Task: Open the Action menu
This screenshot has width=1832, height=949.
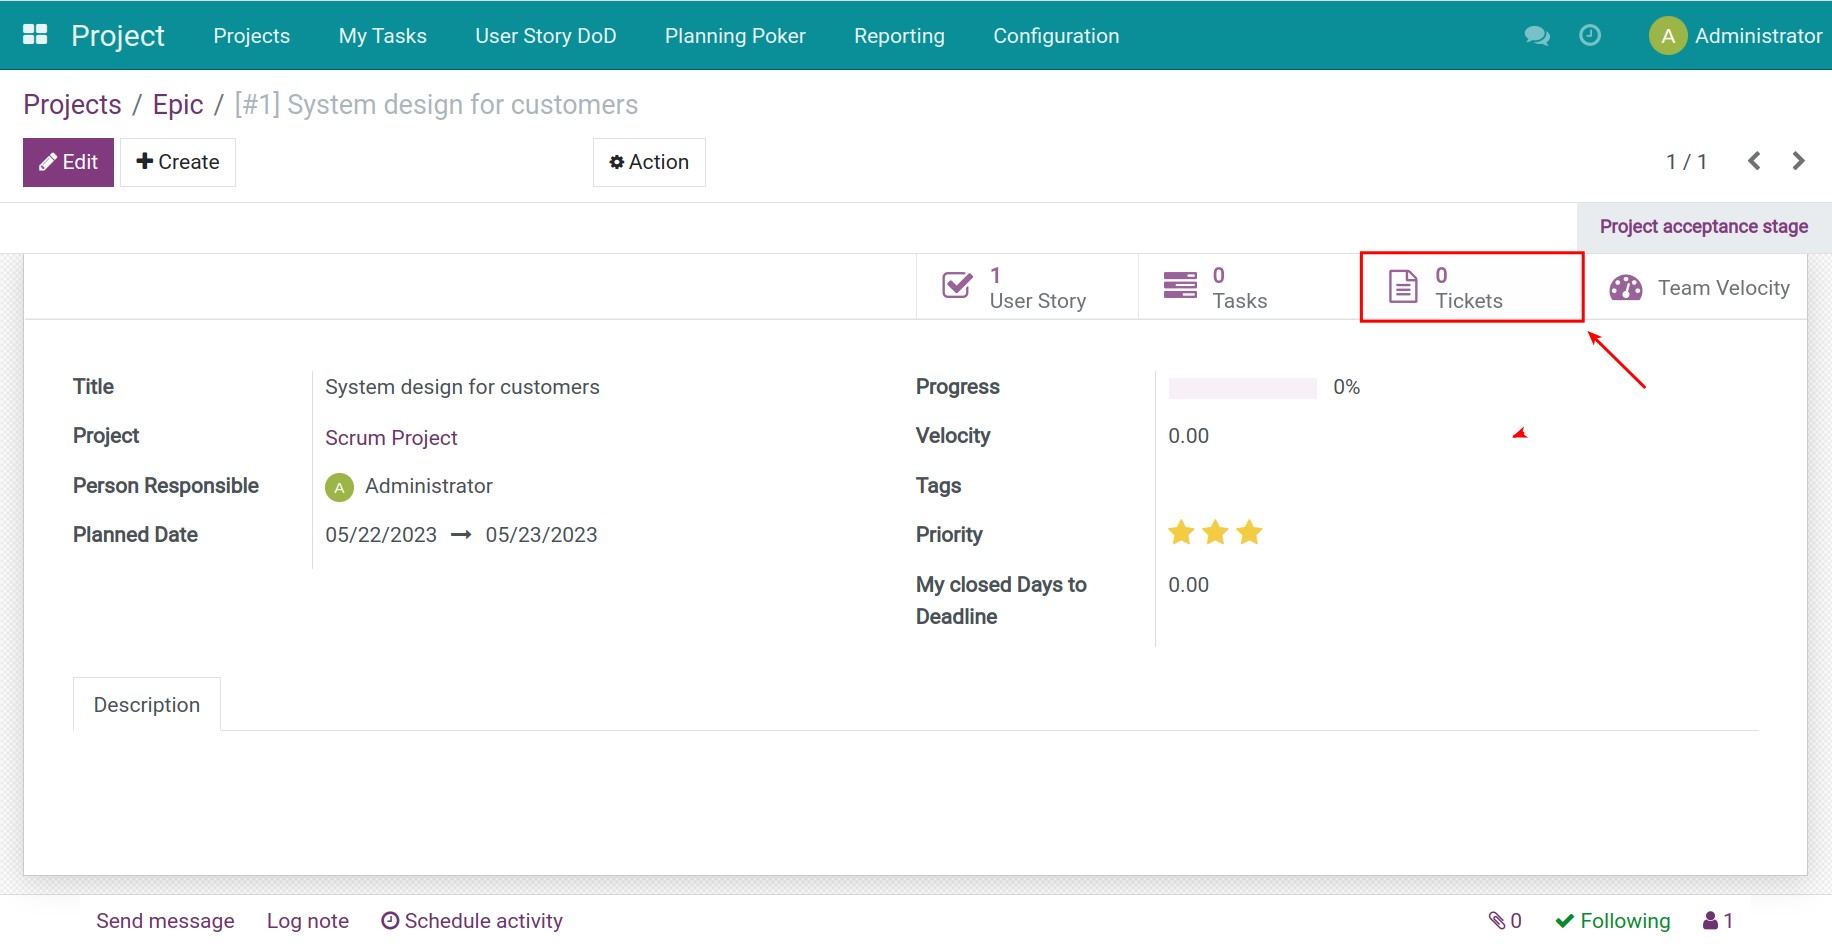Action: click(x=648, y=161)
